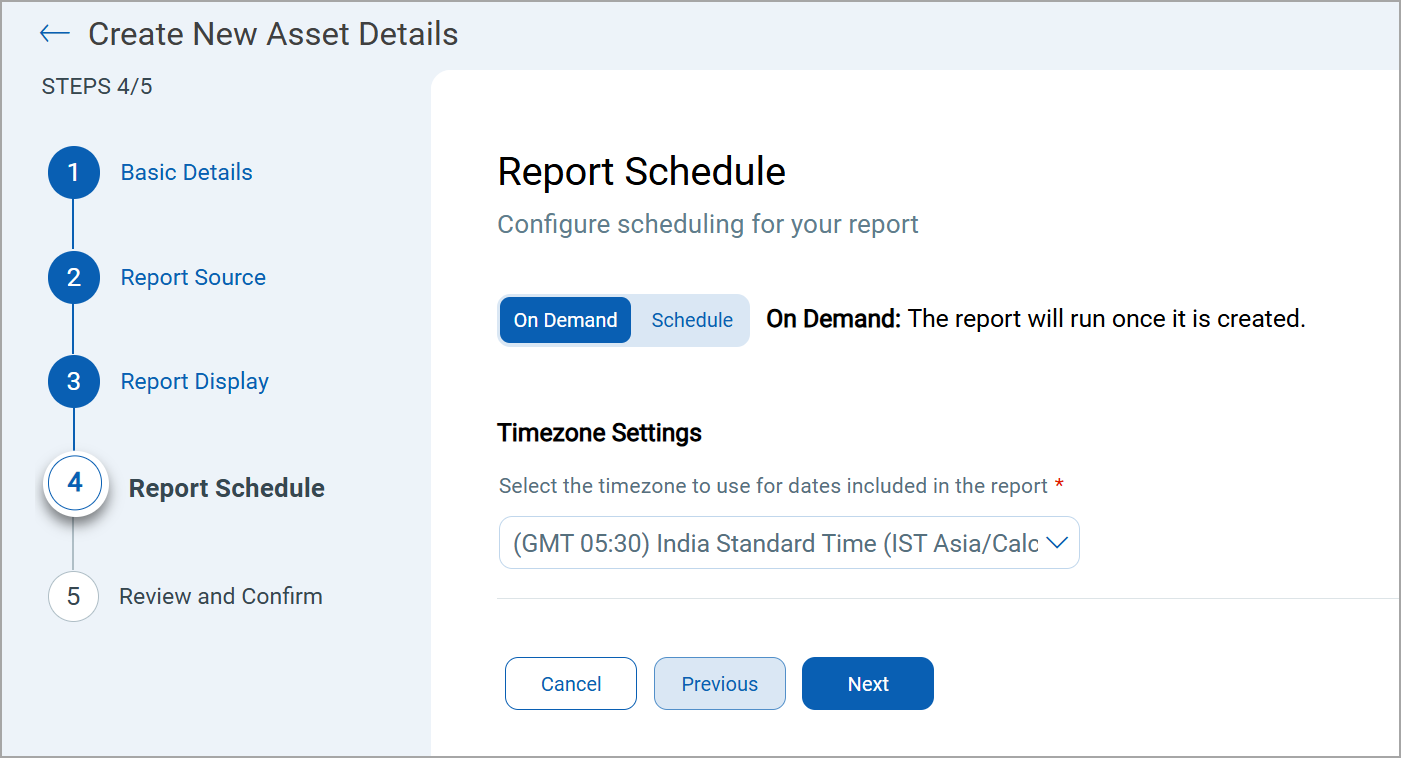
Task: Click the step 4 circle icon
Action: coord(75,484)
